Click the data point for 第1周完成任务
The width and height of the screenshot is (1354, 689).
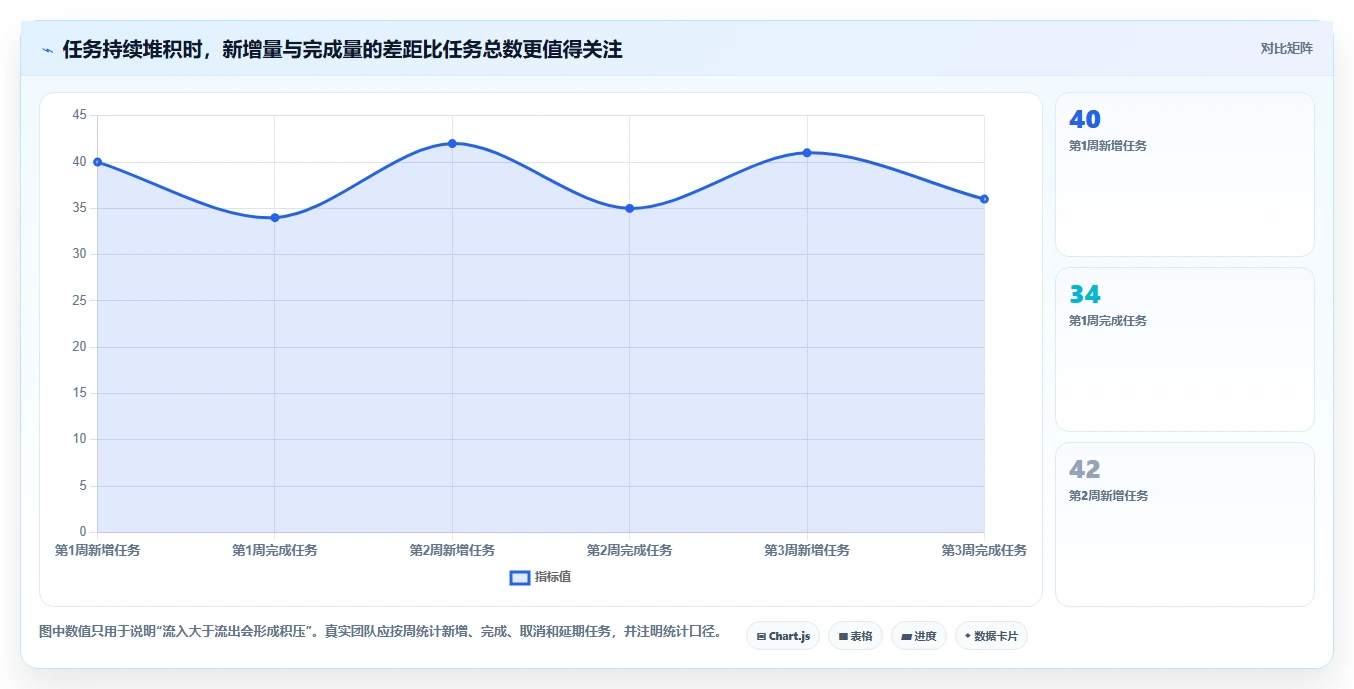tap(275, 217)
